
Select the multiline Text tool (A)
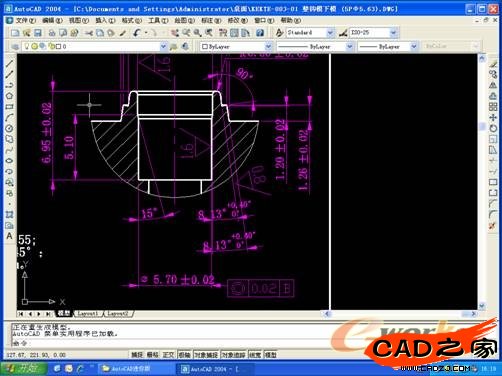point(9,236)
